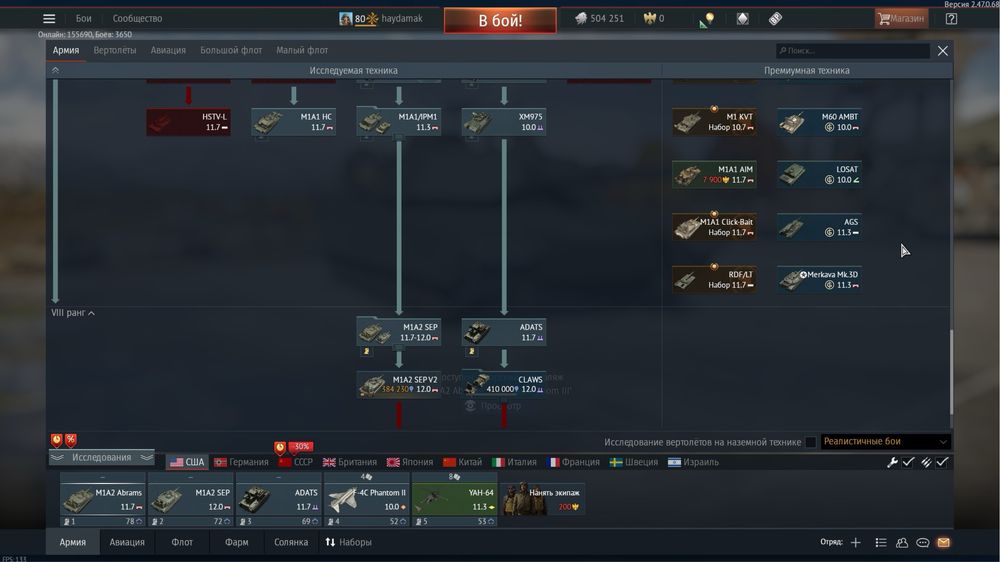The image size is (1000, 562).
Task: Select the M1A1 AIM premium card
Action: pyautogui.click(x=714, y=174)
